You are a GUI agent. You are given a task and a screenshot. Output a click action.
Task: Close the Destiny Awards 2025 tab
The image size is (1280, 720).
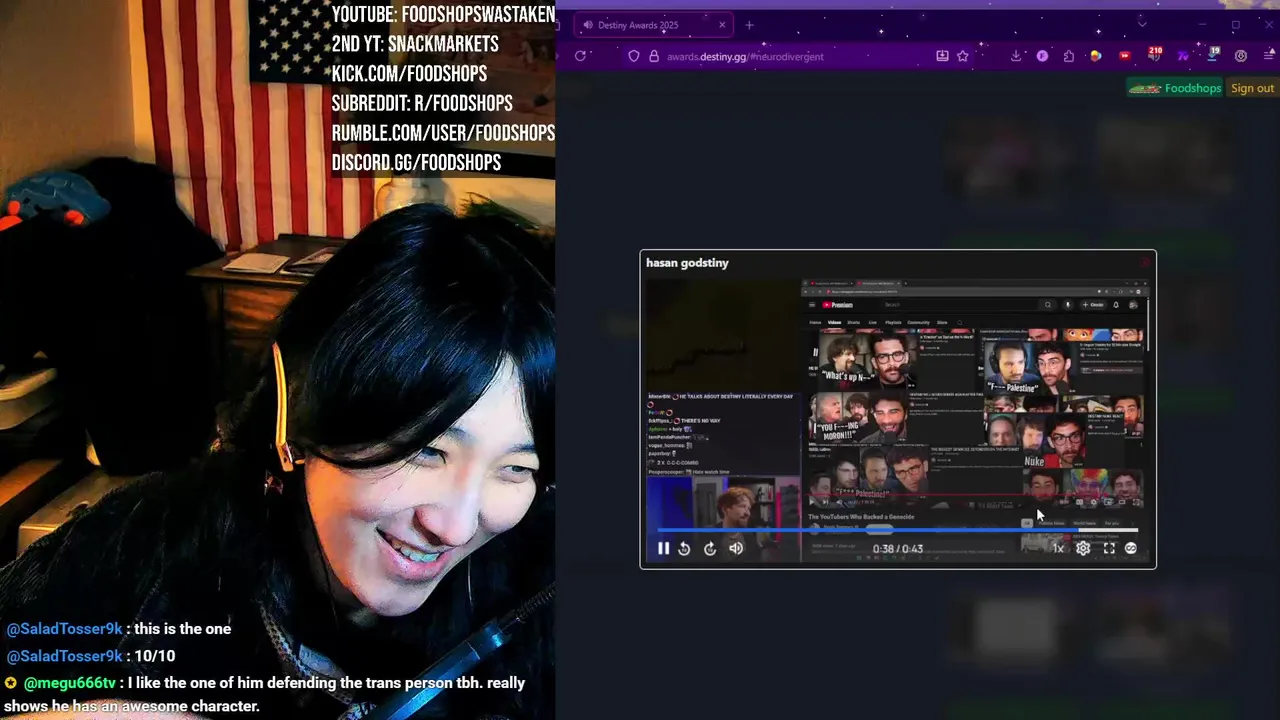coord(722,25)
